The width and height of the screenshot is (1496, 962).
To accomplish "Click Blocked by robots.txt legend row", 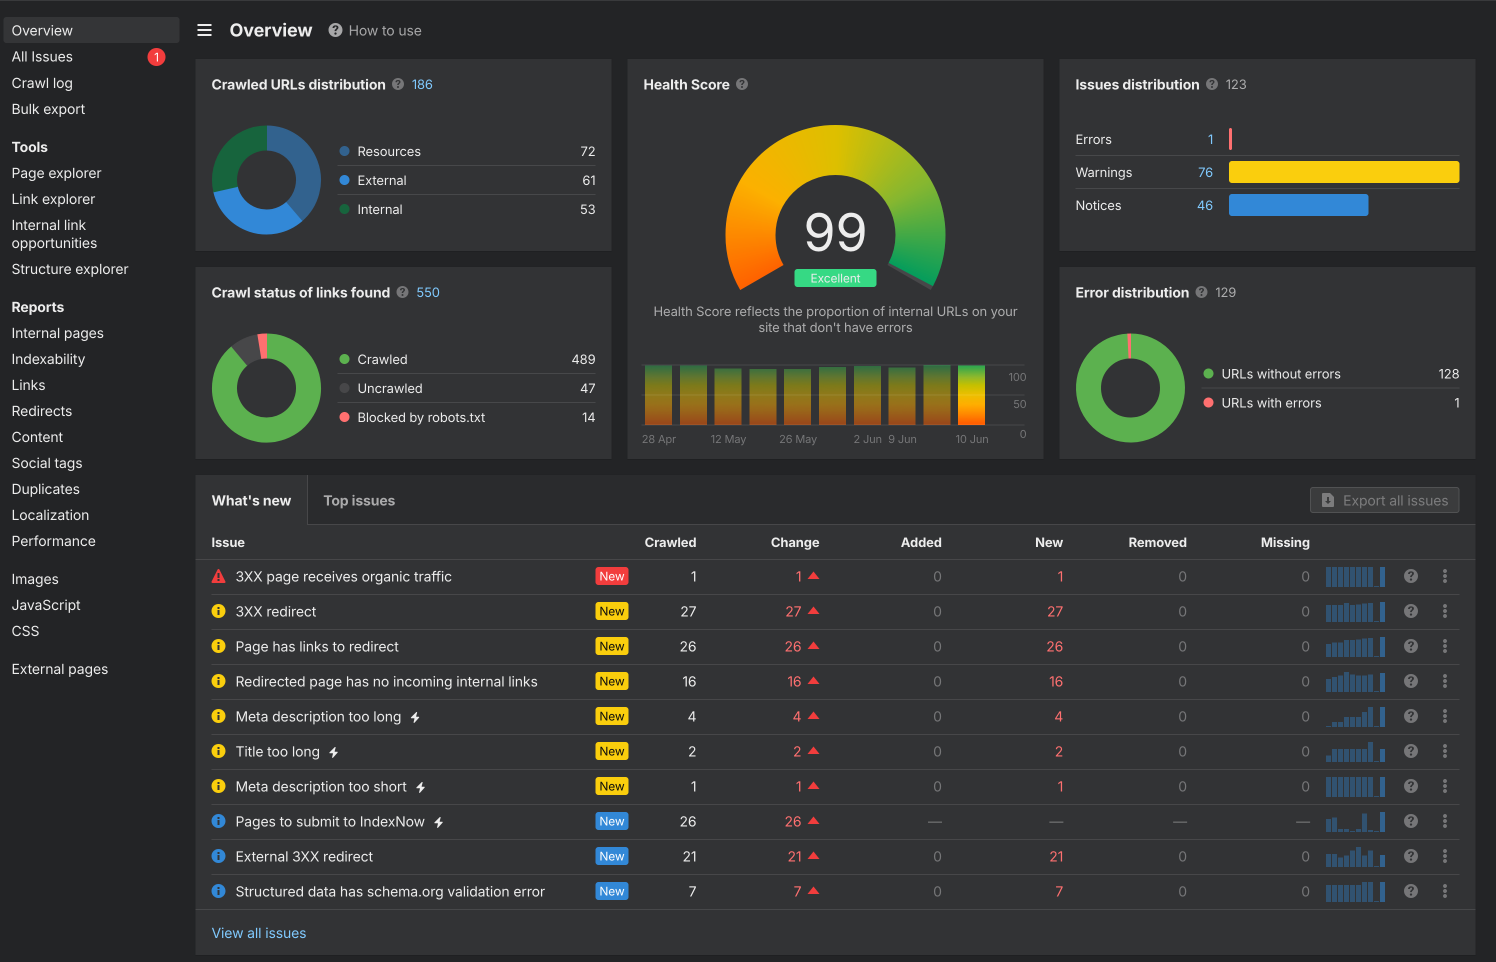I will point(467,417).
